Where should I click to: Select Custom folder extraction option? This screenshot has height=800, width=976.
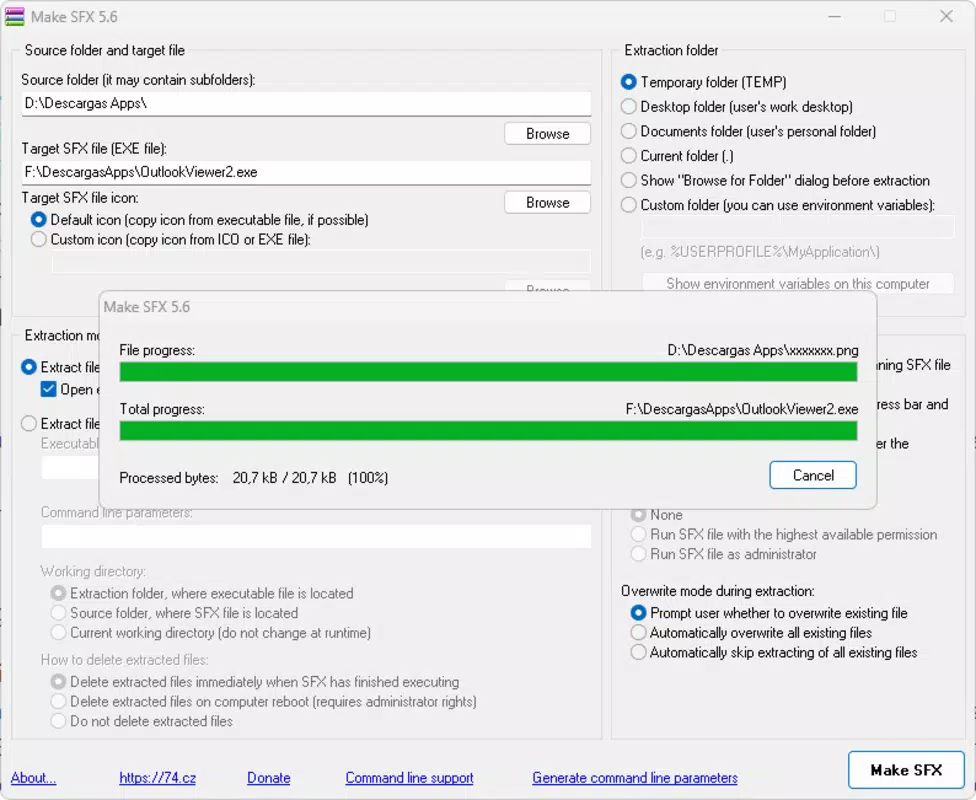coord(777,205)
